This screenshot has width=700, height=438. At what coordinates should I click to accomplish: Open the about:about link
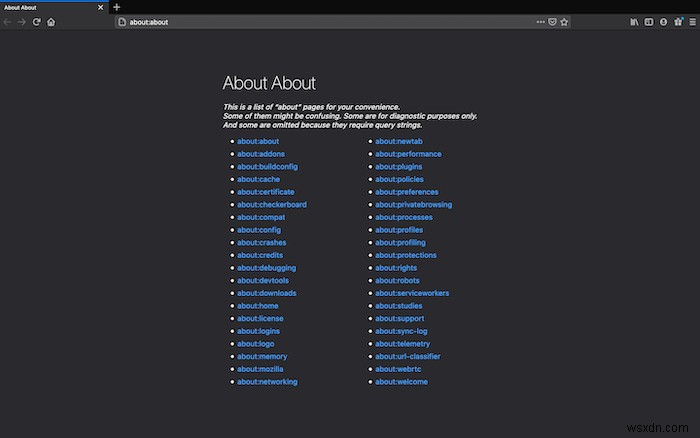(x=258, y=141)
